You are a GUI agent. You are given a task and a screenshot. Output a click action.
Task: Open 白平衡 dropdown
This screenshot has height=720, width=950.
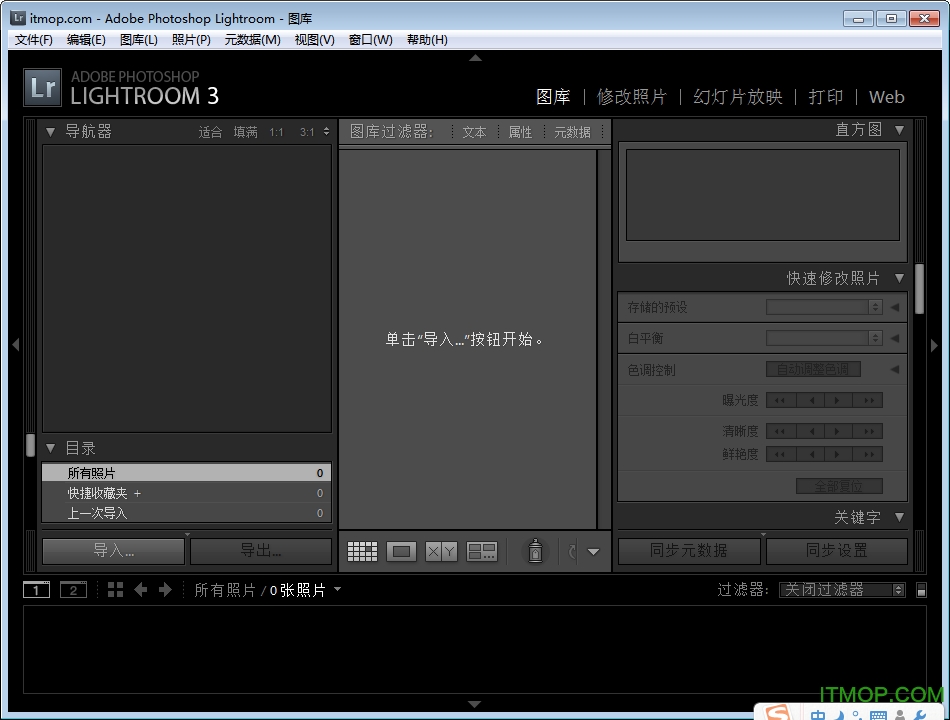tap(824, 338)
